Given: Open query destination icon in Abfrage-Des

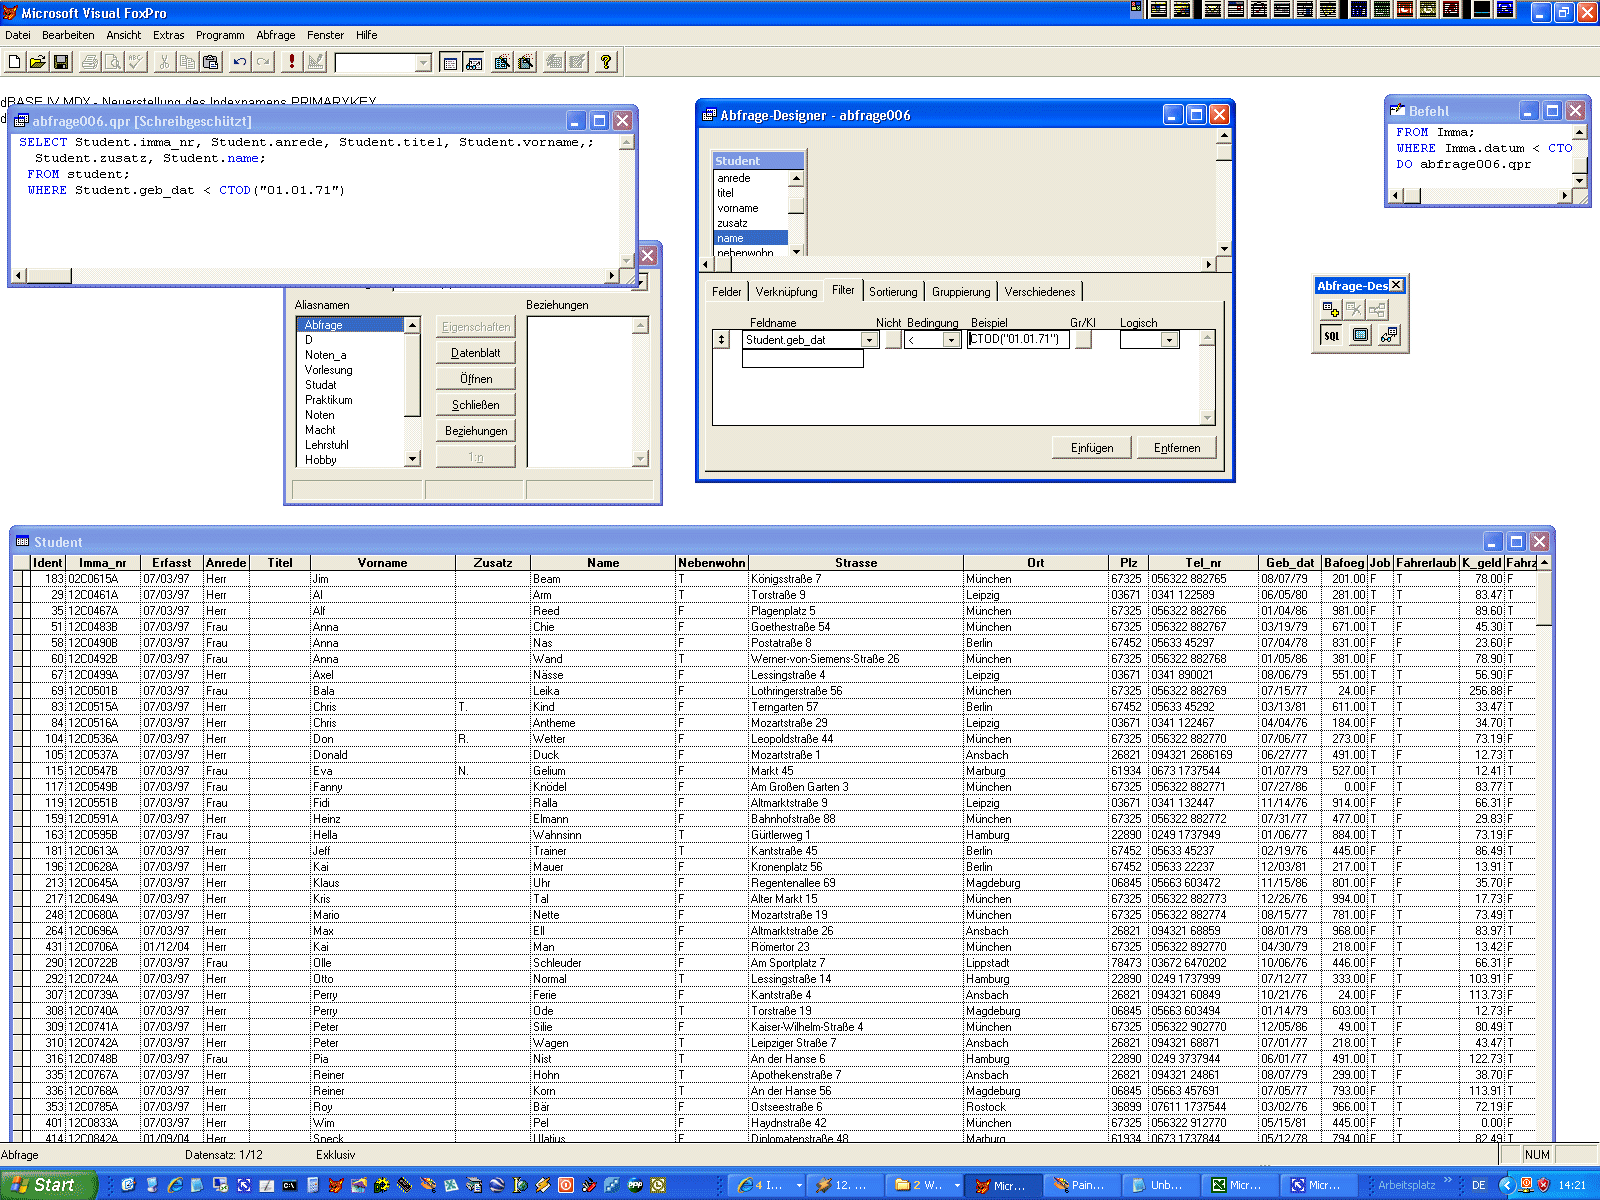Looking at the screenshot, I should tap(1389, 336).
